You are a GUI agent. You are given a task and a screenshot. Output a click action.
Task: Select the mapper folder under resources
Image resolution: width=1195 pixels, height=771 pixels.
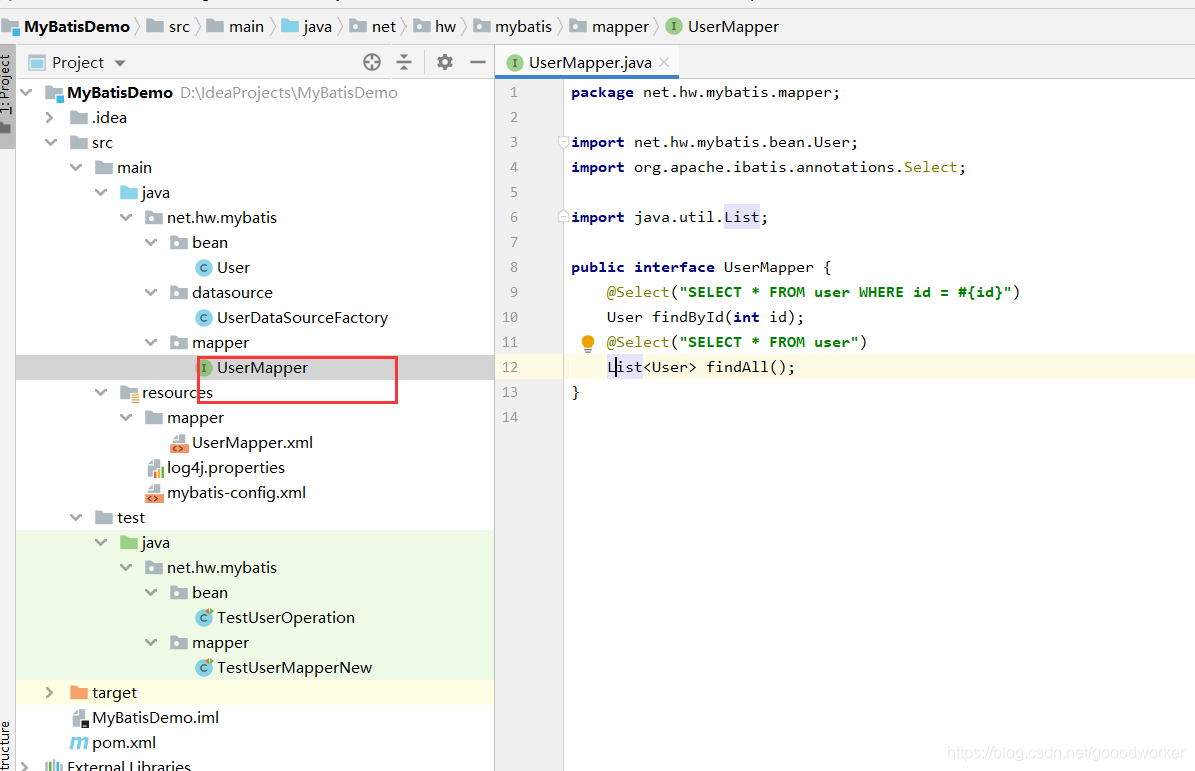[195, 417]
